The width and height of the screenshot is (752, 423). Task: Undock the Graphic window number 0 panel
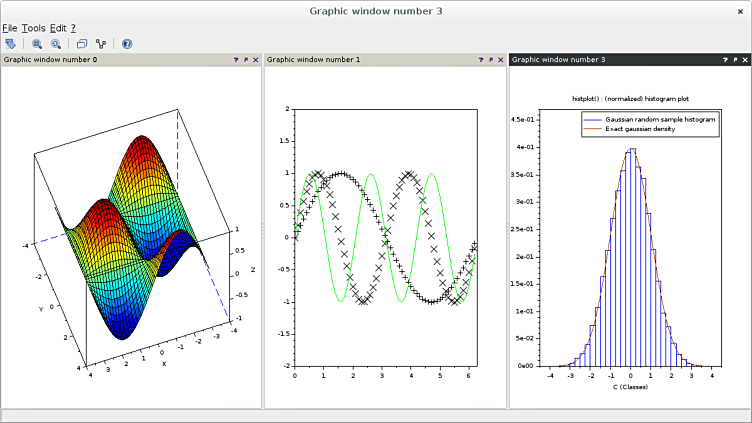pos(246,60)
